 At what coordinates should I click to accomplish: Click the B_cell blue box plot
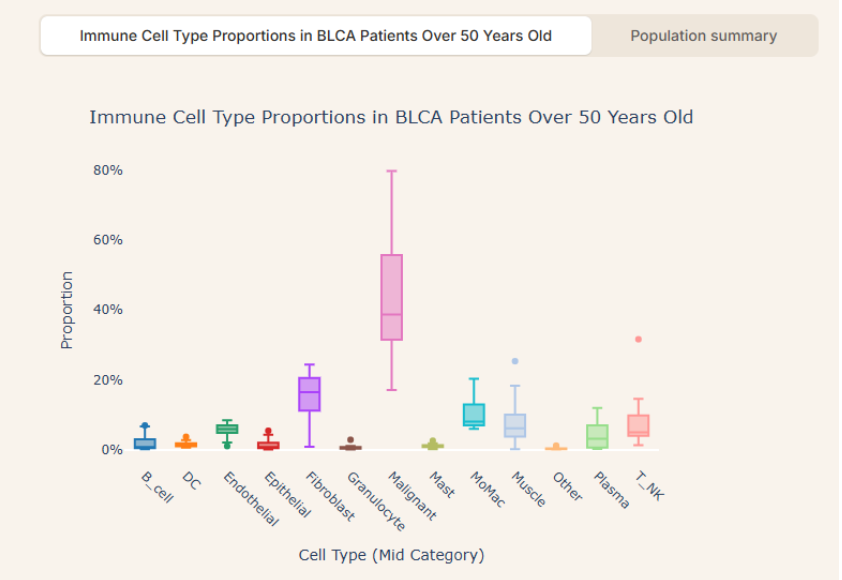coord(145,443)
